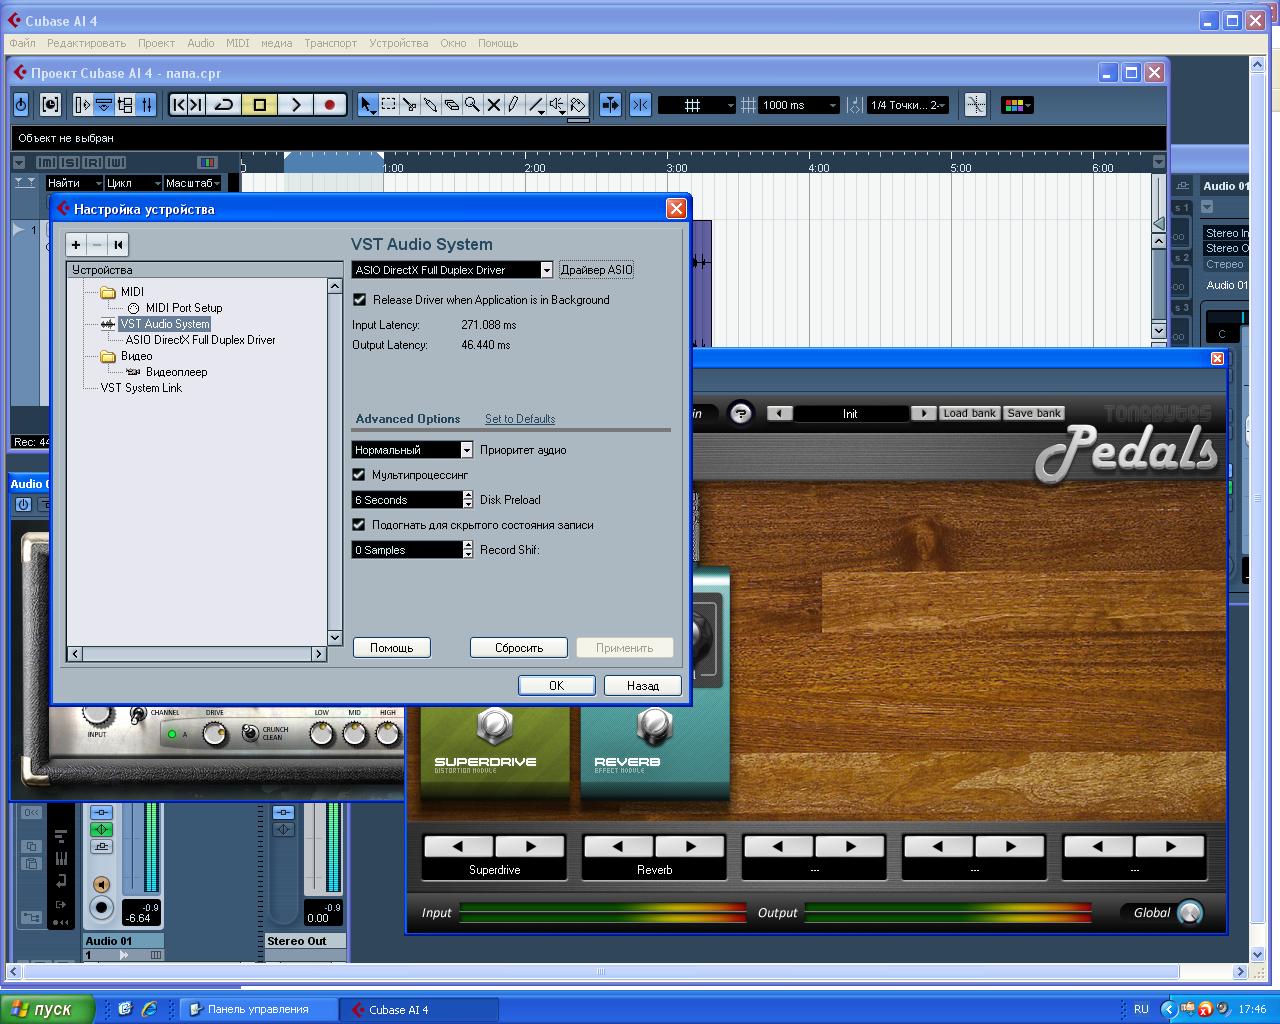Toggle the Cycle loop button
Screen dimensions: 1280x1024
point(225,105)
